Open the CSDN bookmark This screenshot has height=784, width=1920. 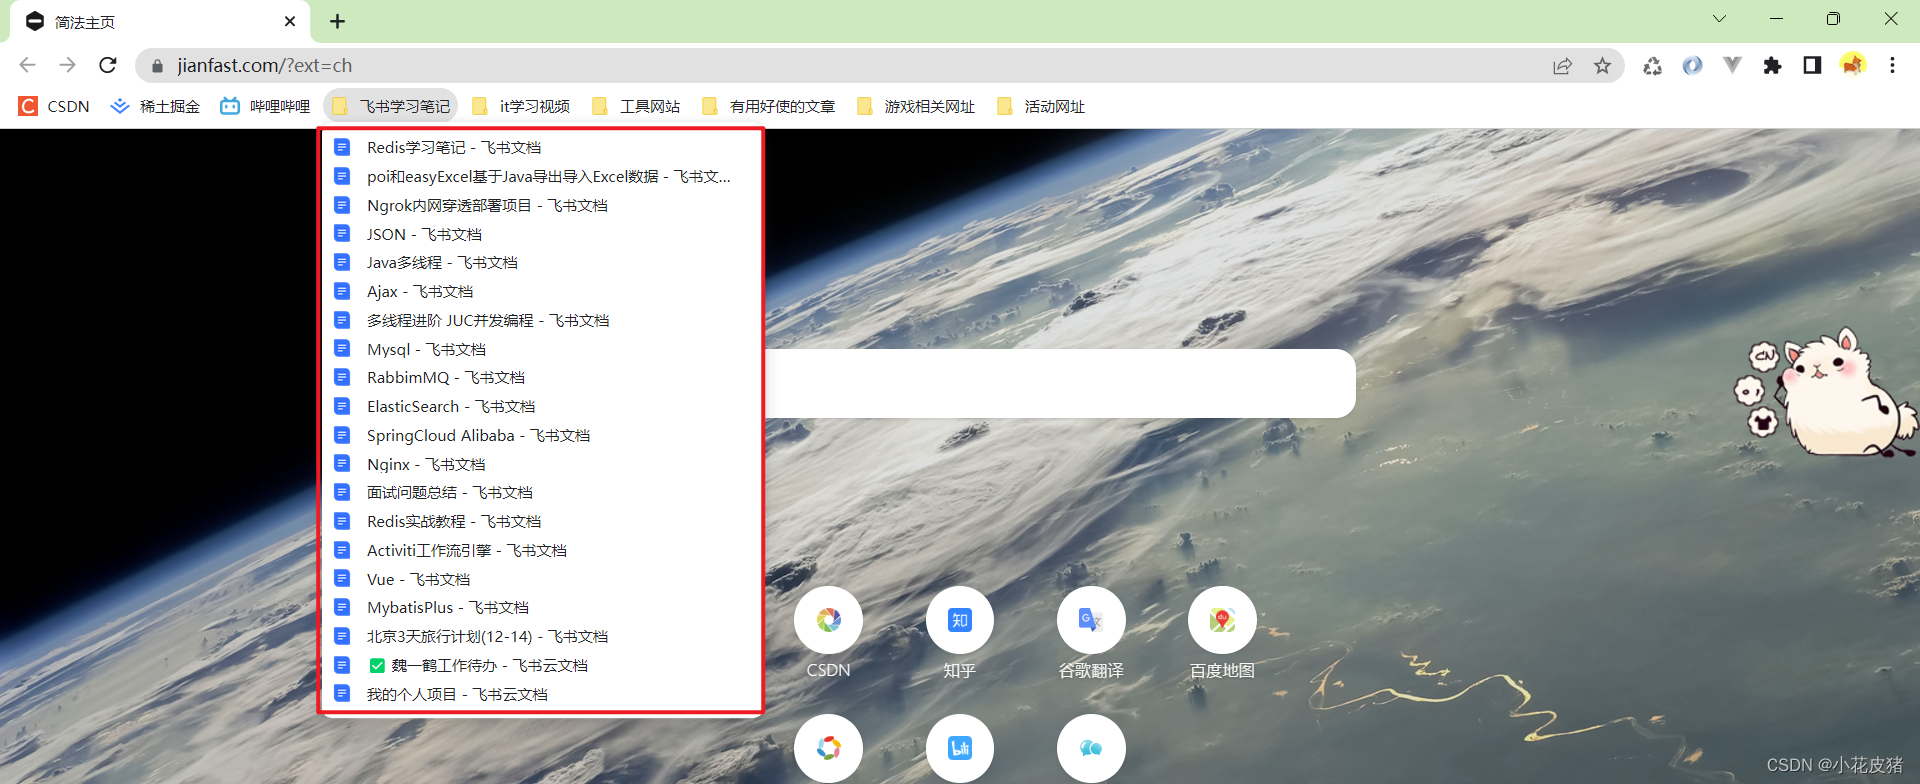coord(55,106)
